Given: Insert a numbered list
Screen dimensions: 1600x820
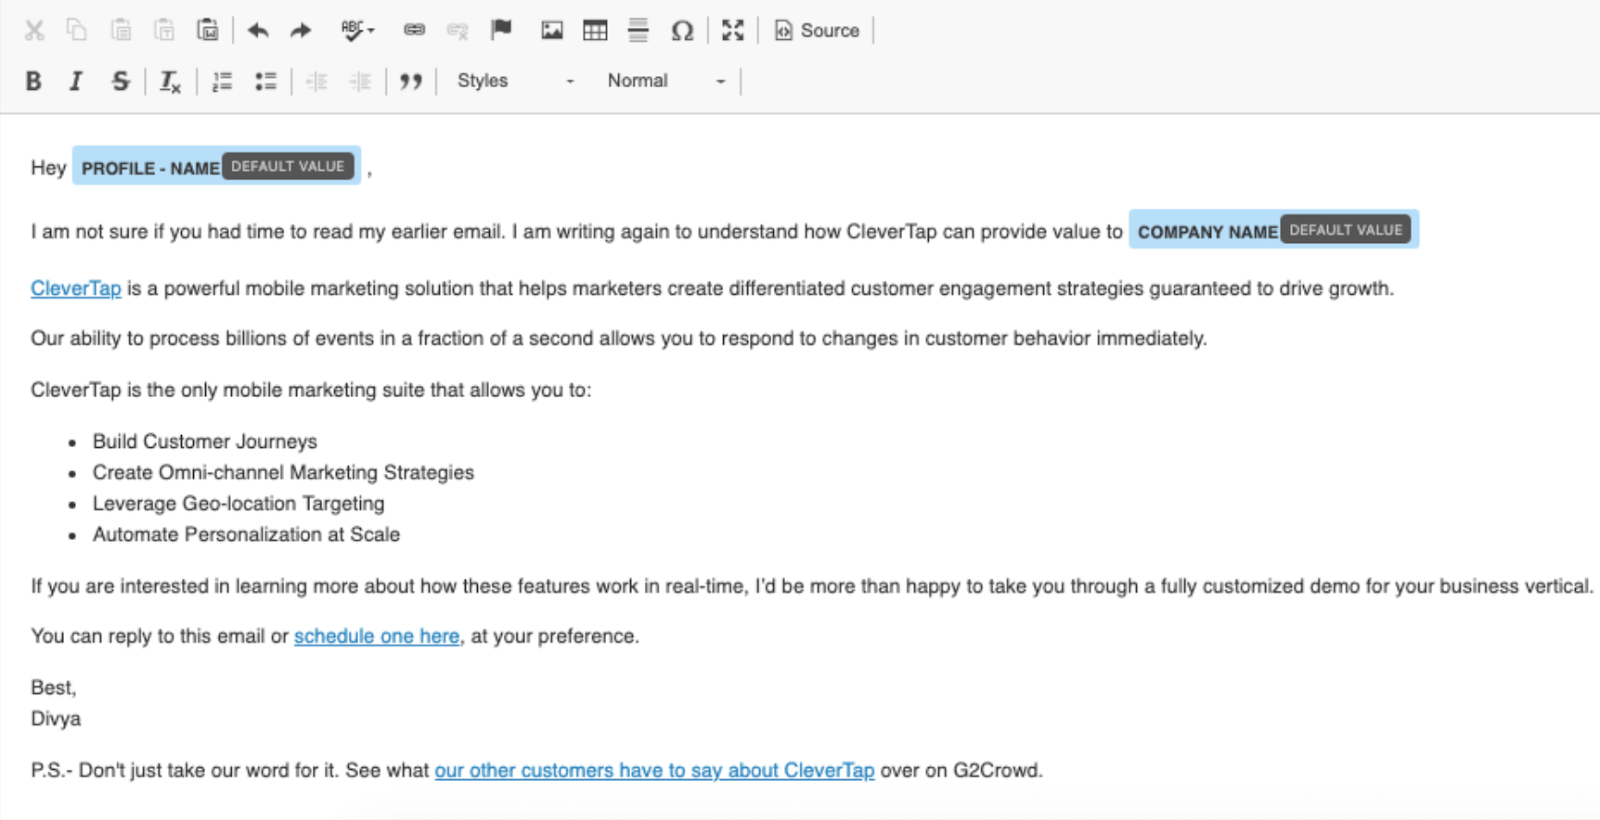Looking at the screenshot, I should (222, 81).
